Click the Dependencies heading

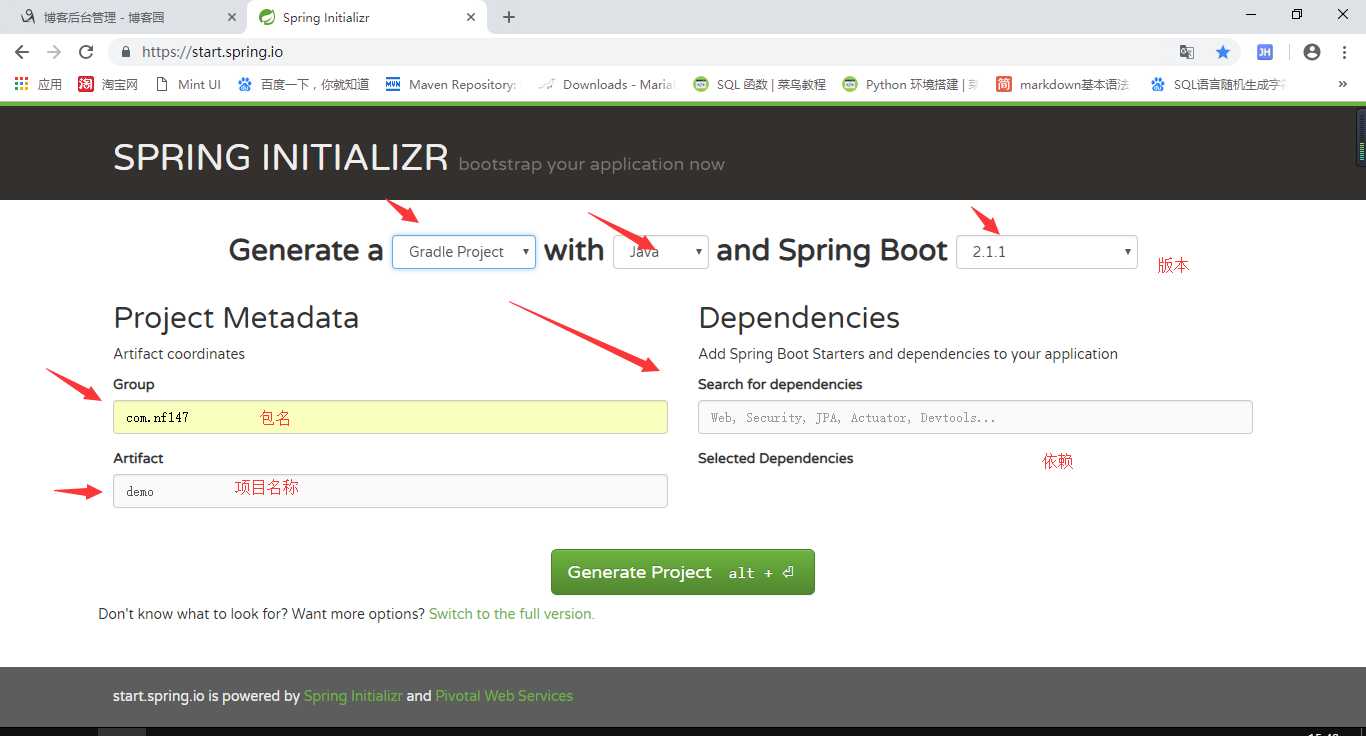799,318
